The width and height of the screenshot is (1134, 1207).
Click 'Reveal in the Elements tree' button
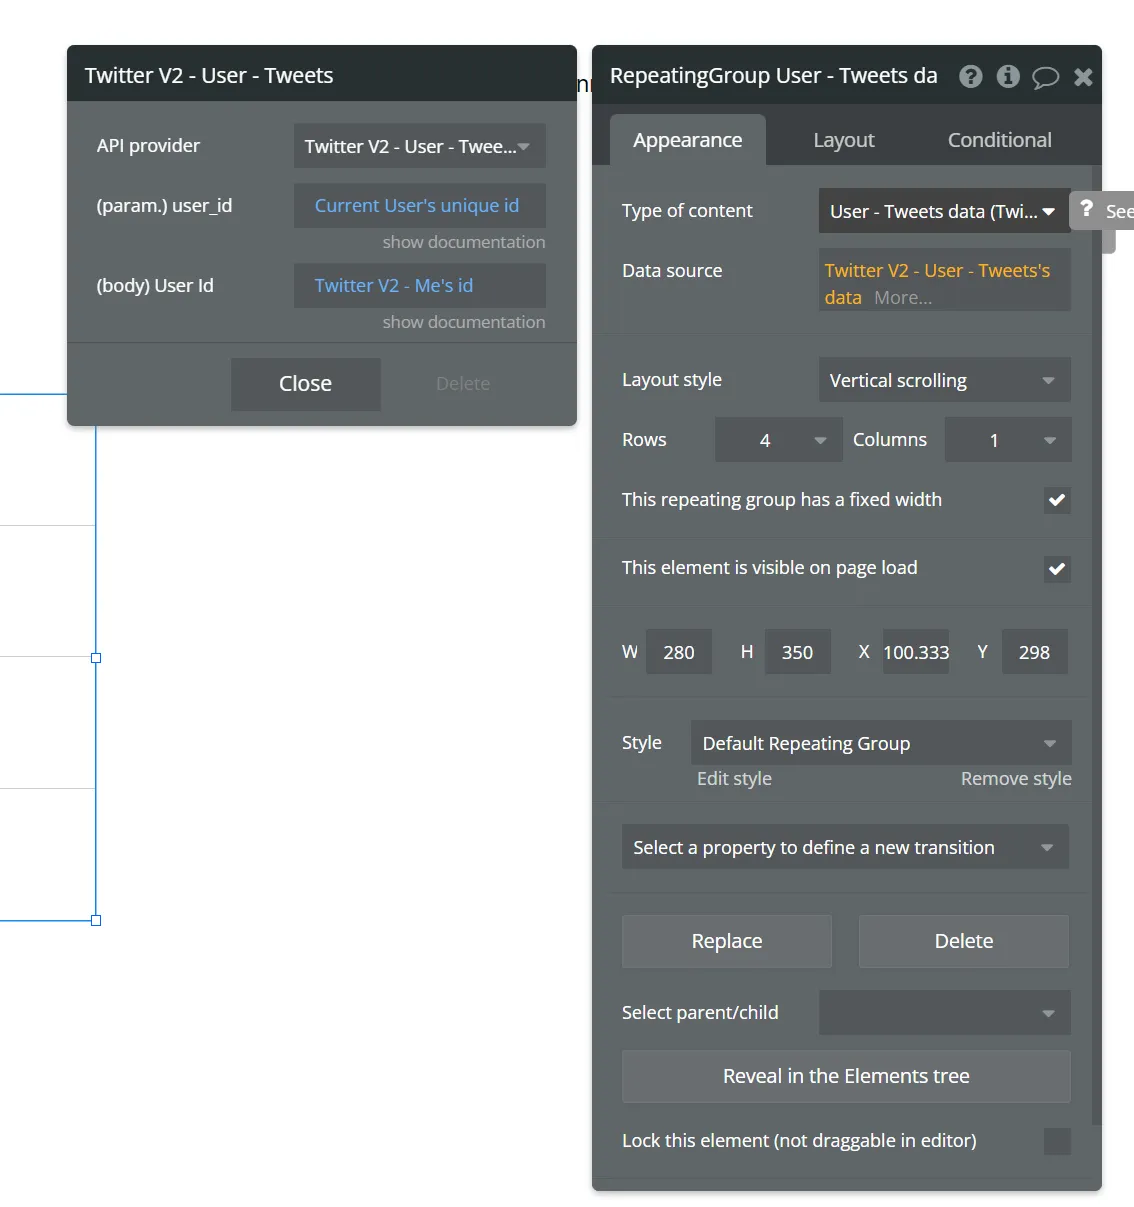pyautogui.click(x=846, y=1076)
